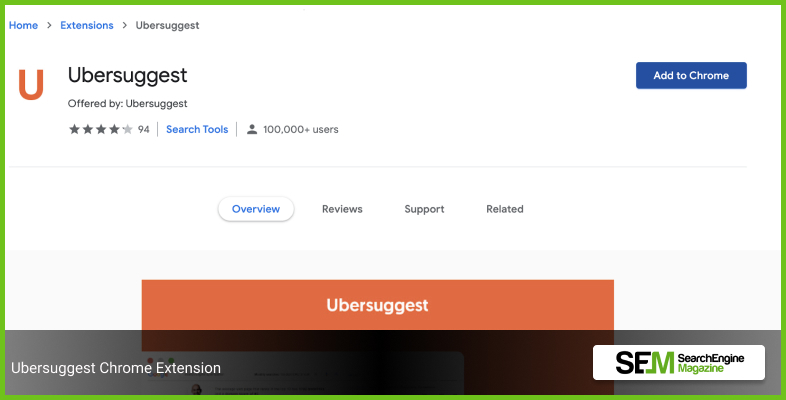Viewport: 786px width, 400px height.
Task: Open the Extensions breadcrumb link
Action: (87, 25)
